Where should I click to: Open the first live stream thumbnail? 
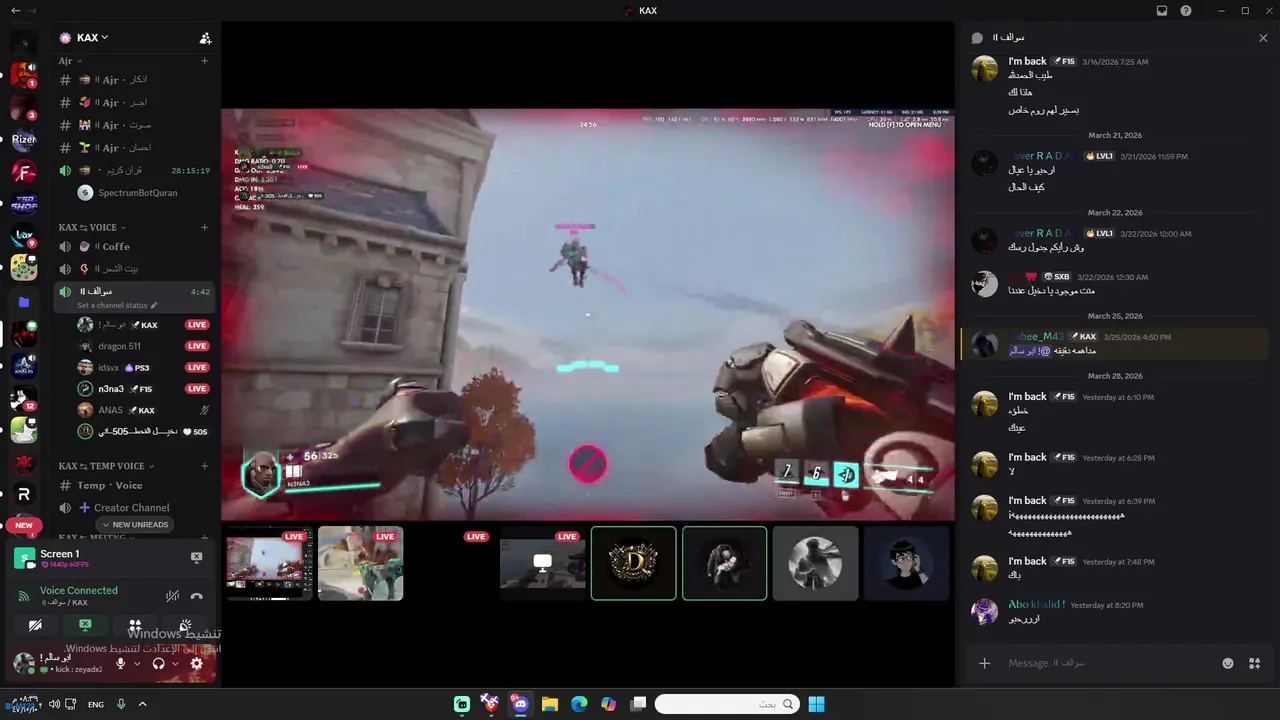pos(269,563)
